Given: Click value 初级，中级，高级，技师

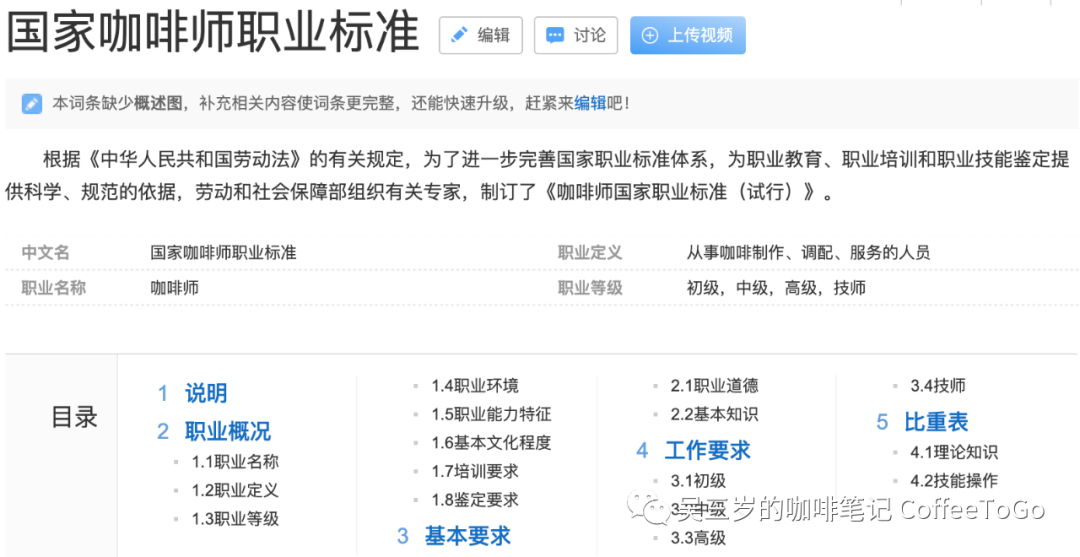Looking at the screenshot, I should (776, 288).
